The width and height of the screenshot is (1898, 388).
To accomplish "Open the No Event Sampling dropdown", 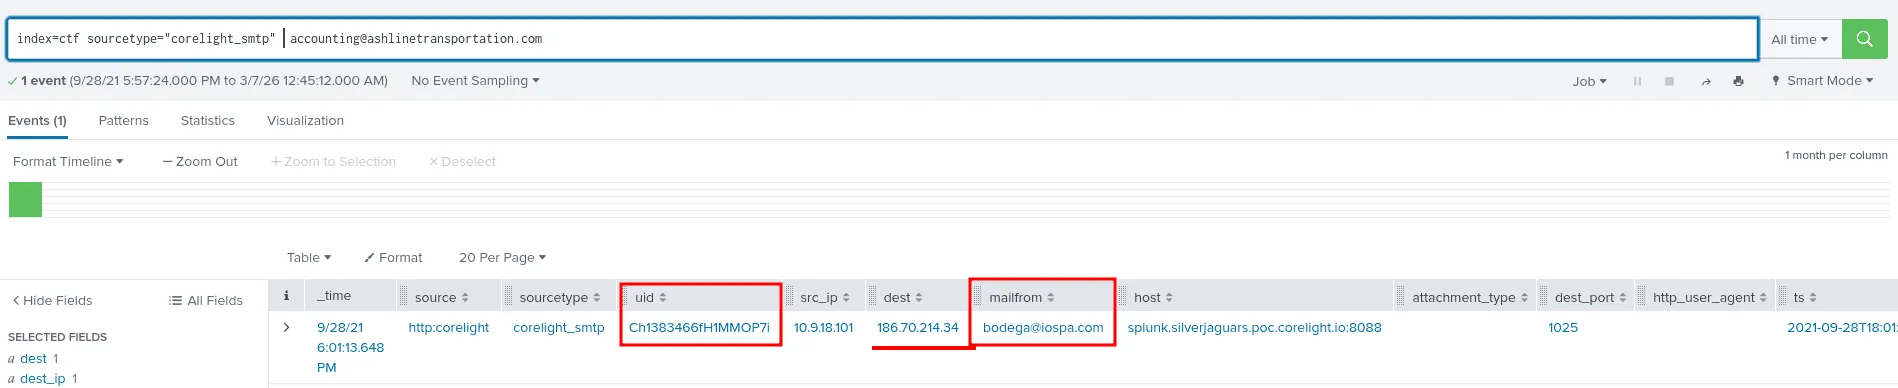I will pos(475,81).
